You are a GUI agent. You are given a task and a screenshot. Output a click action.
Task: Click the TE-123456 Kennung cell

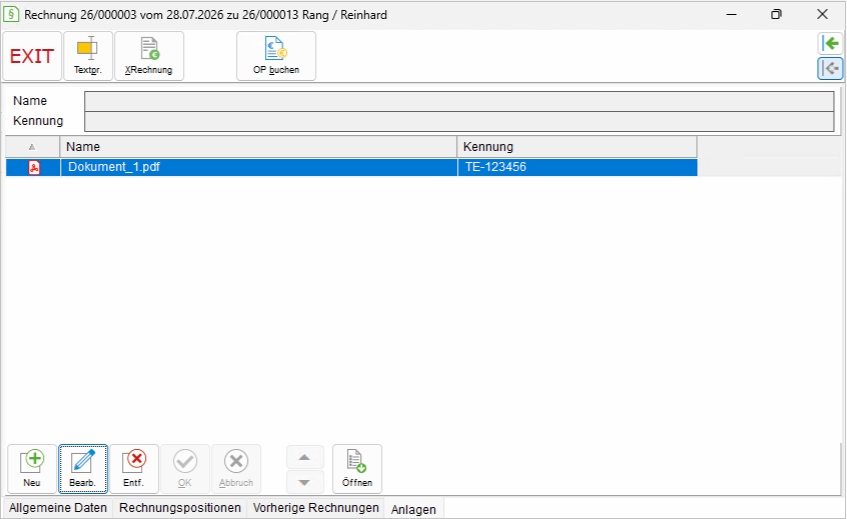click(577, 167)
